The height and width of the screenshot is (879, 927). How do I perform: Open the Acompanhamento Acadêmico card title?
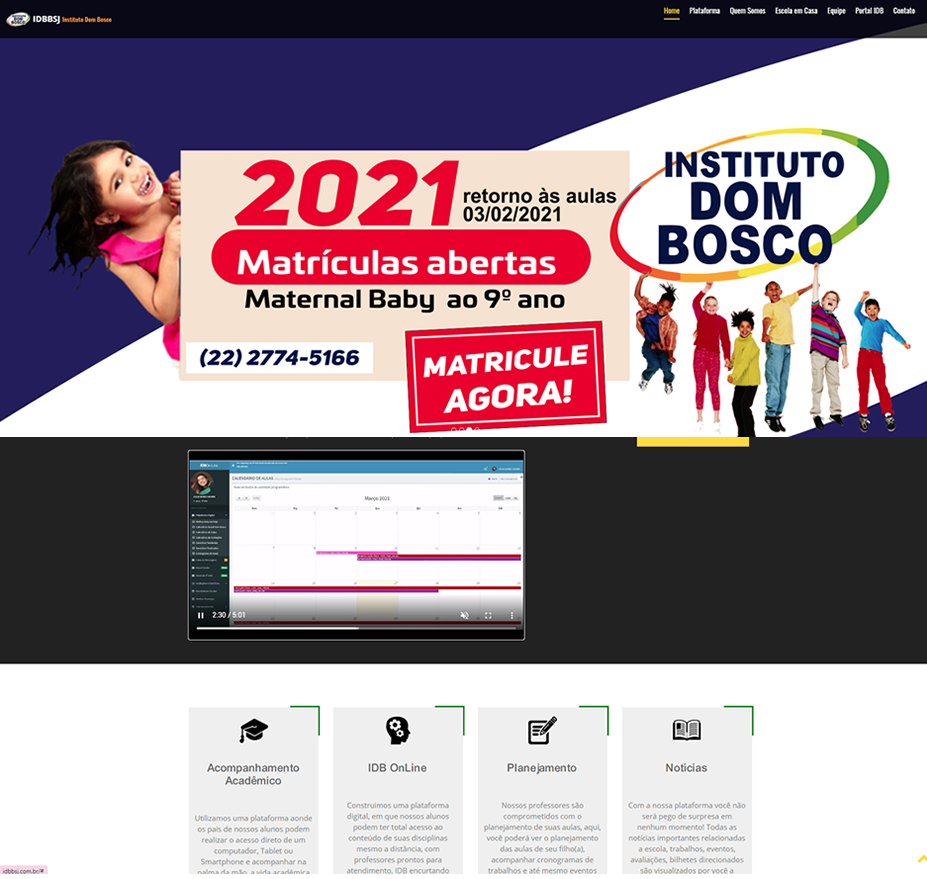pyautogui.click(x=253, y=774)
